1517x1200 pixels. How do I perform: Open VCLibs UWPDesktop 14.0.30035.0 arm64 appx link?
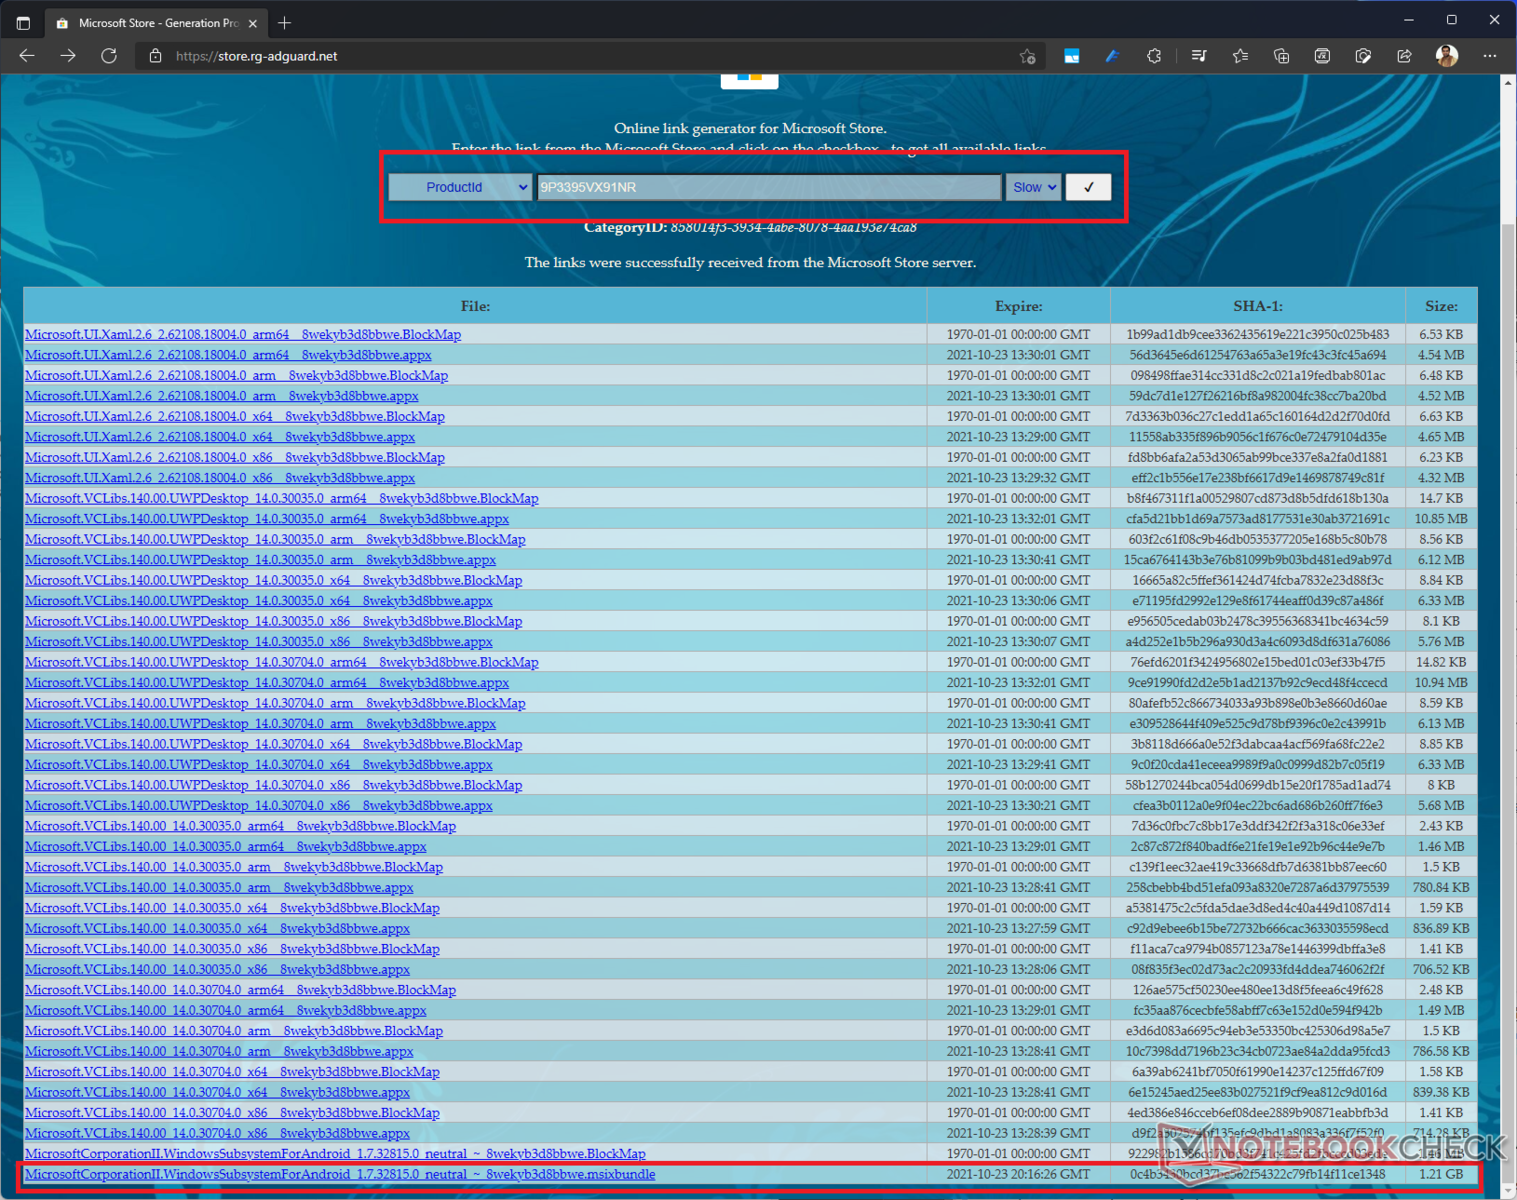pyautogui.click(x=267, y=519)
